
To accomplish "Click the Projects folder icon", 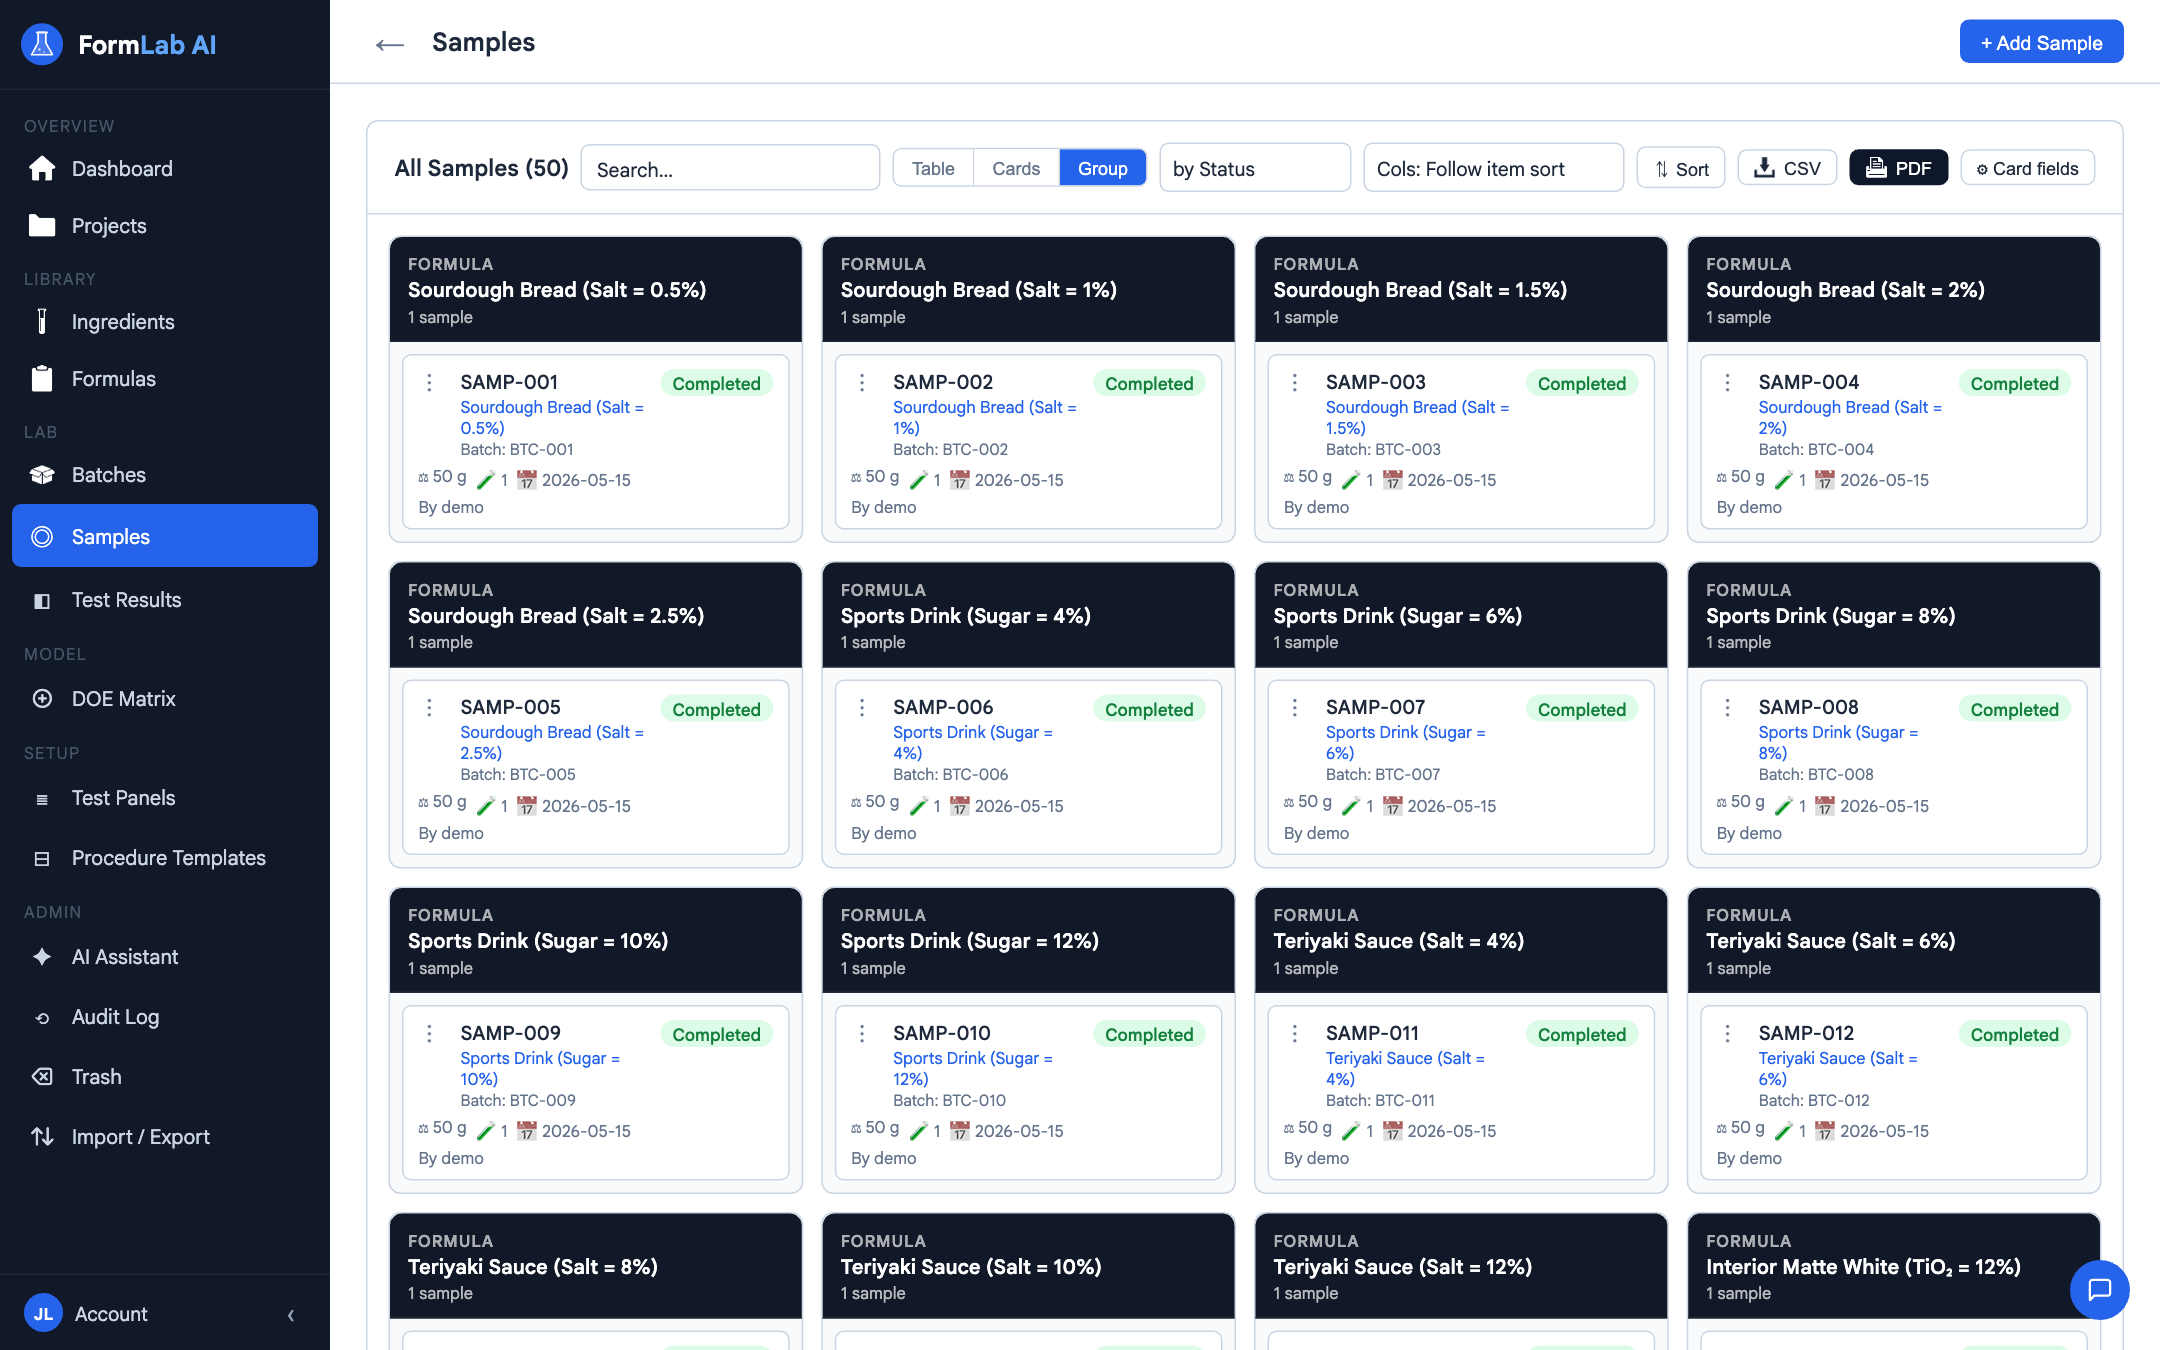I will pos(42,226).
